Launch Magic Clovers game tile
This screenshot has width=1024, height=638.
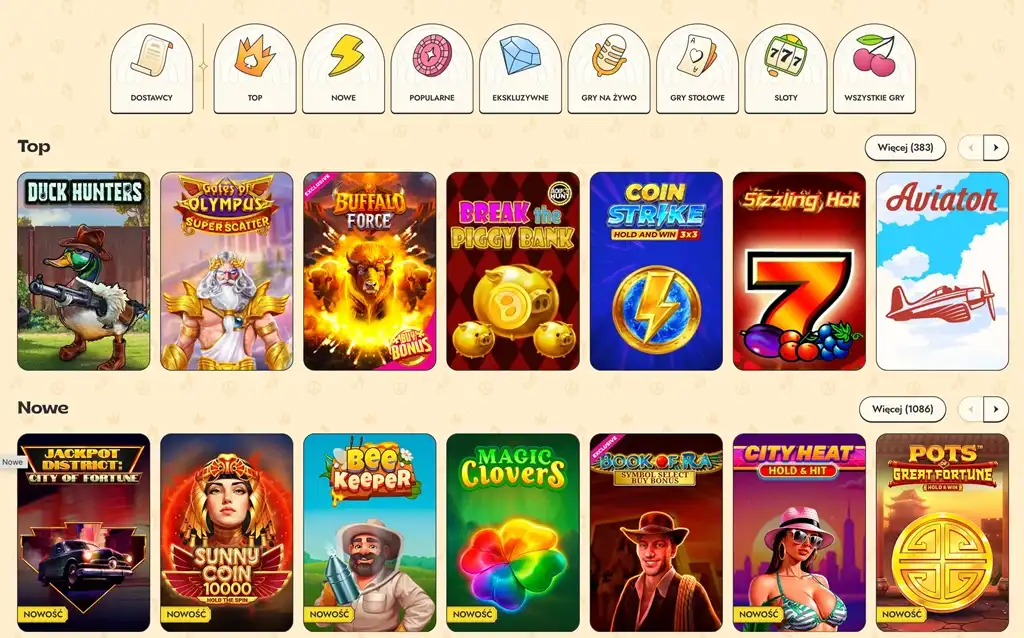(513, 533)
